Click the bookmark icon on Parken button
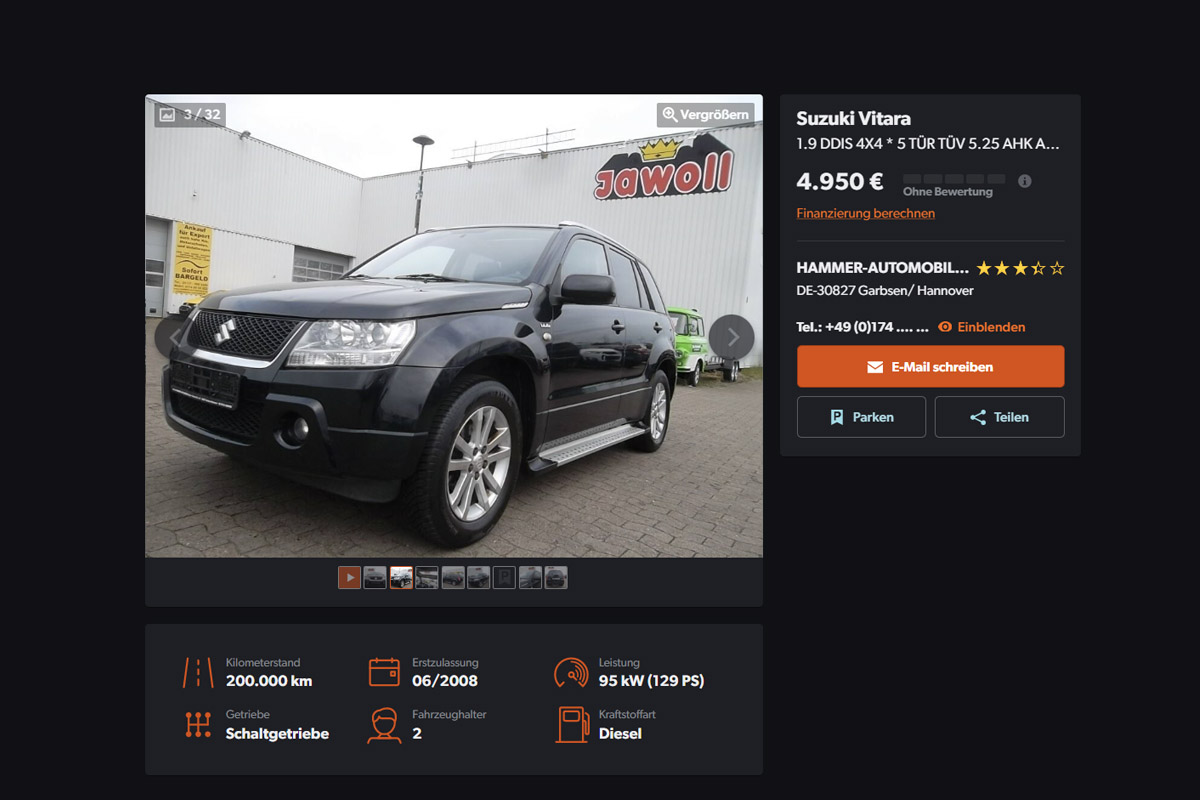This screenshot has height=800, width=1200. click(x=837, y=417)
